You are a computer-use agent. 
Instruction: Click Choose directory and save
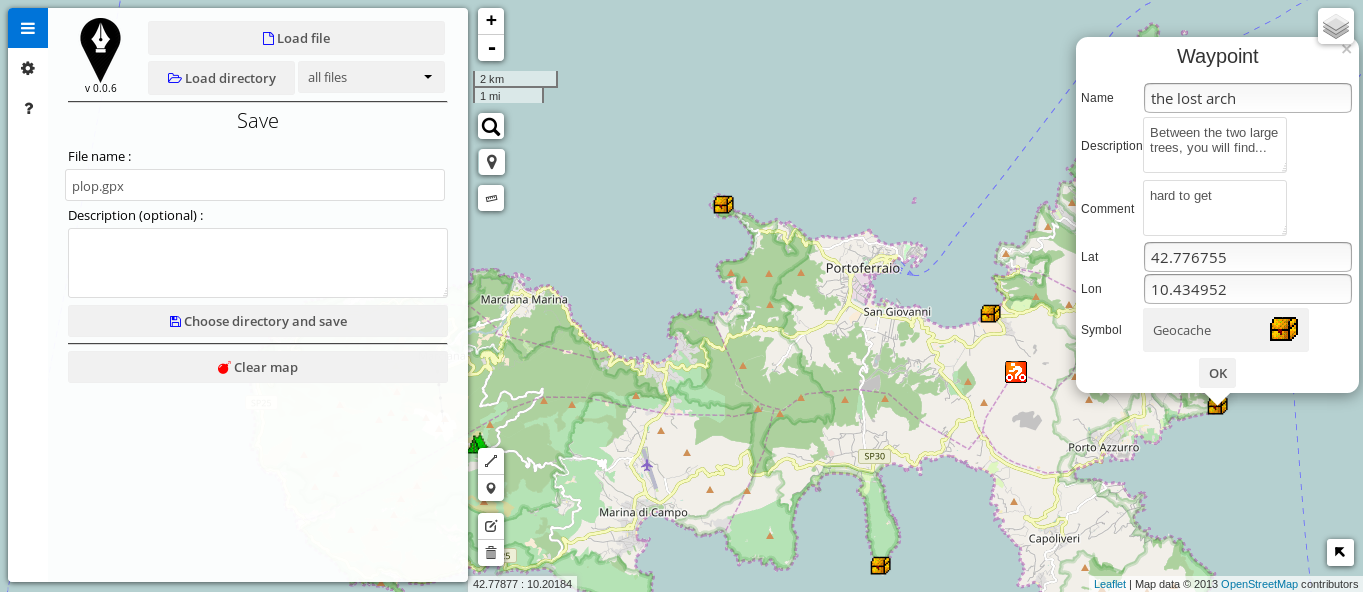[x=258, y=321]
